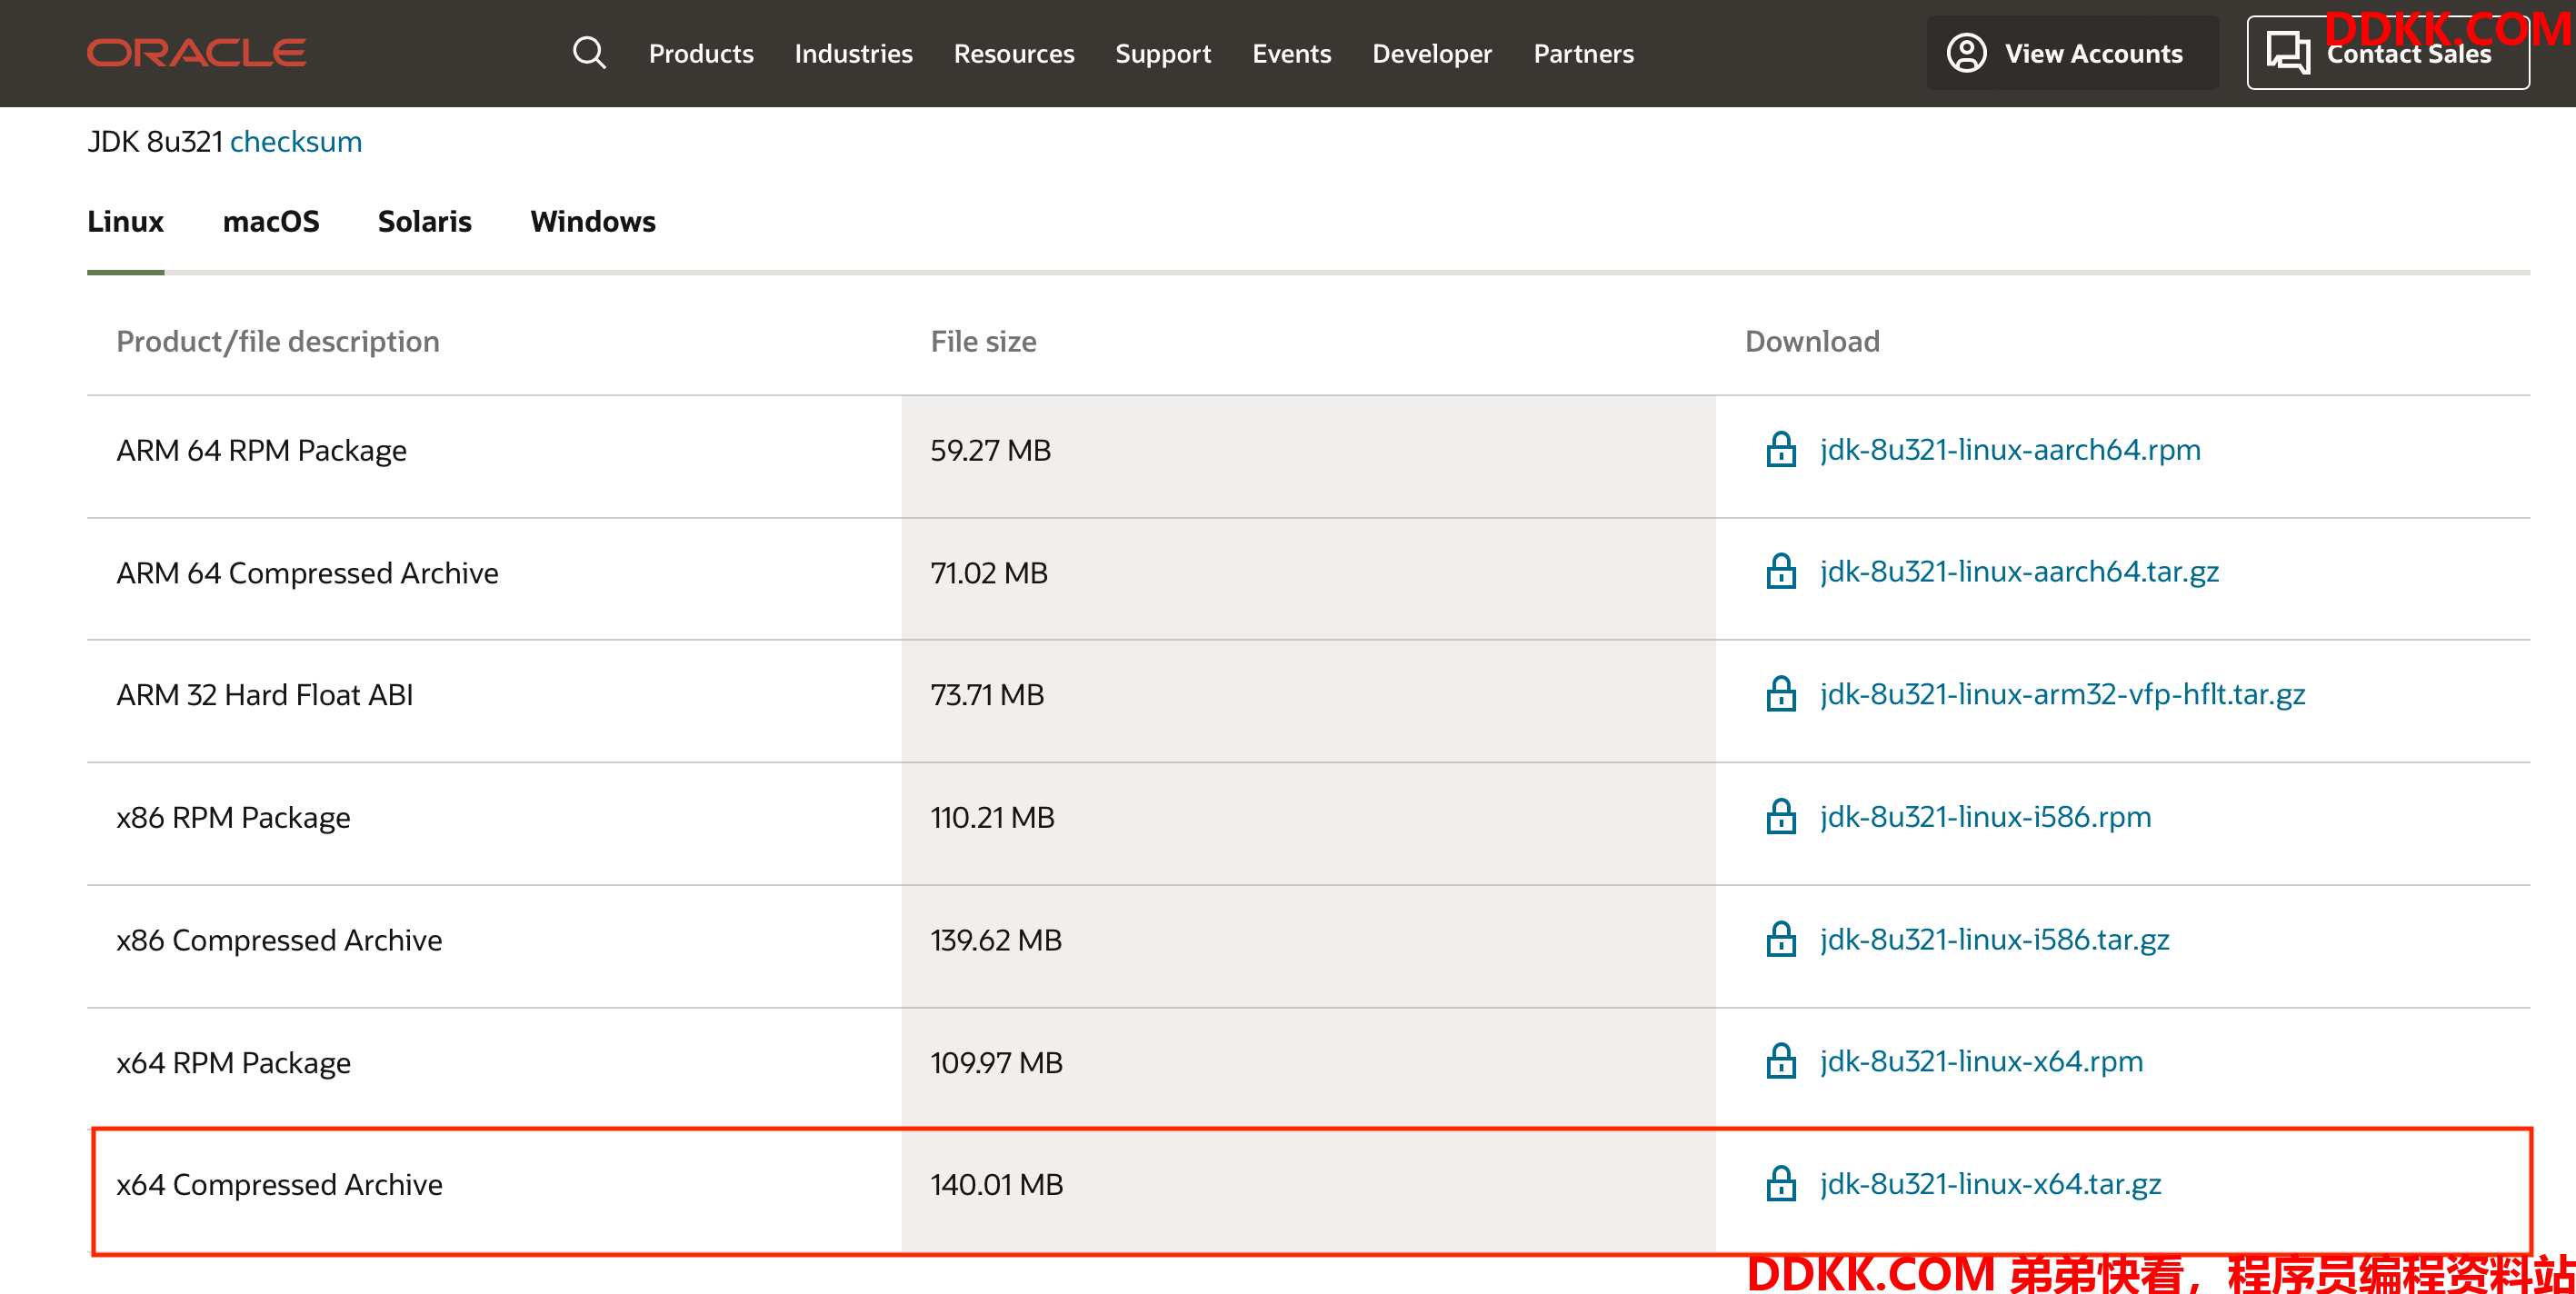This screenshot has width=2576, height=1294.
Task: Select the Linux tab
Action: coord(125,221)
